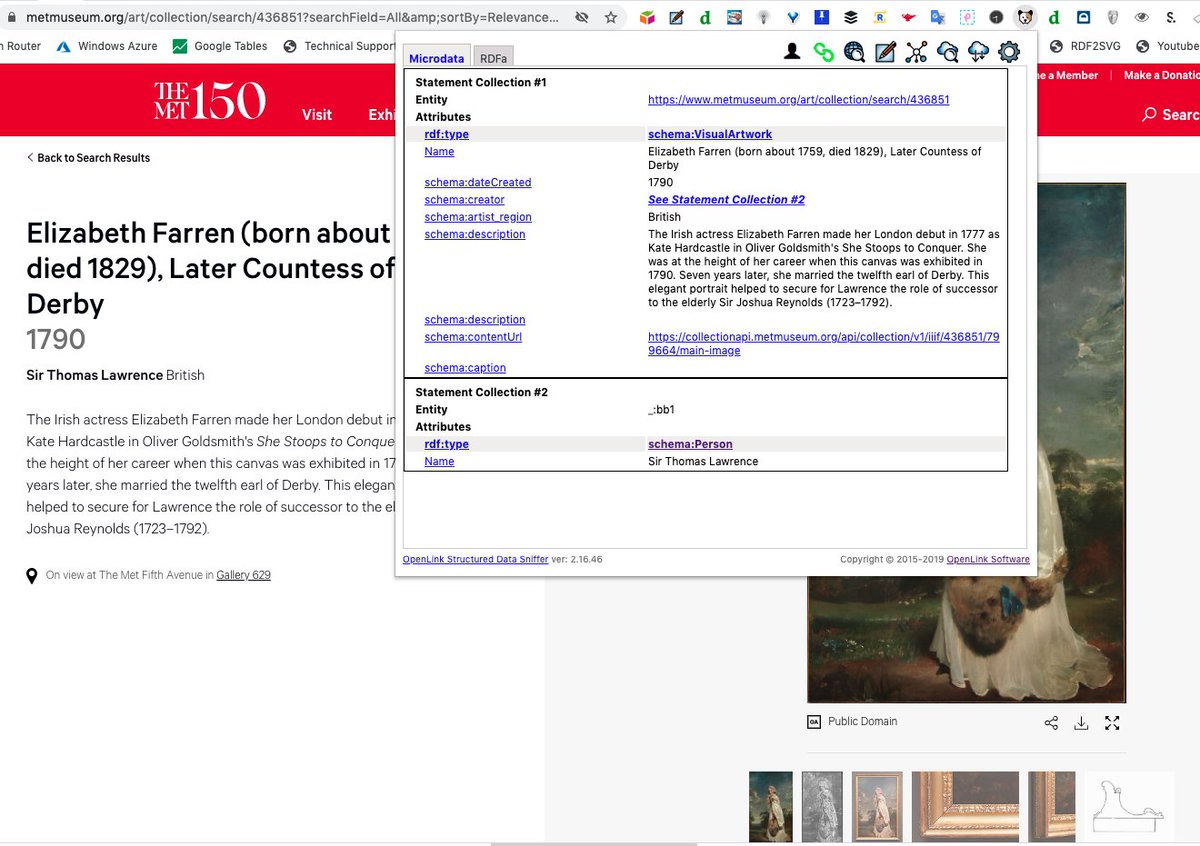
Task: Click the map pin location icon
Action: 32,576
